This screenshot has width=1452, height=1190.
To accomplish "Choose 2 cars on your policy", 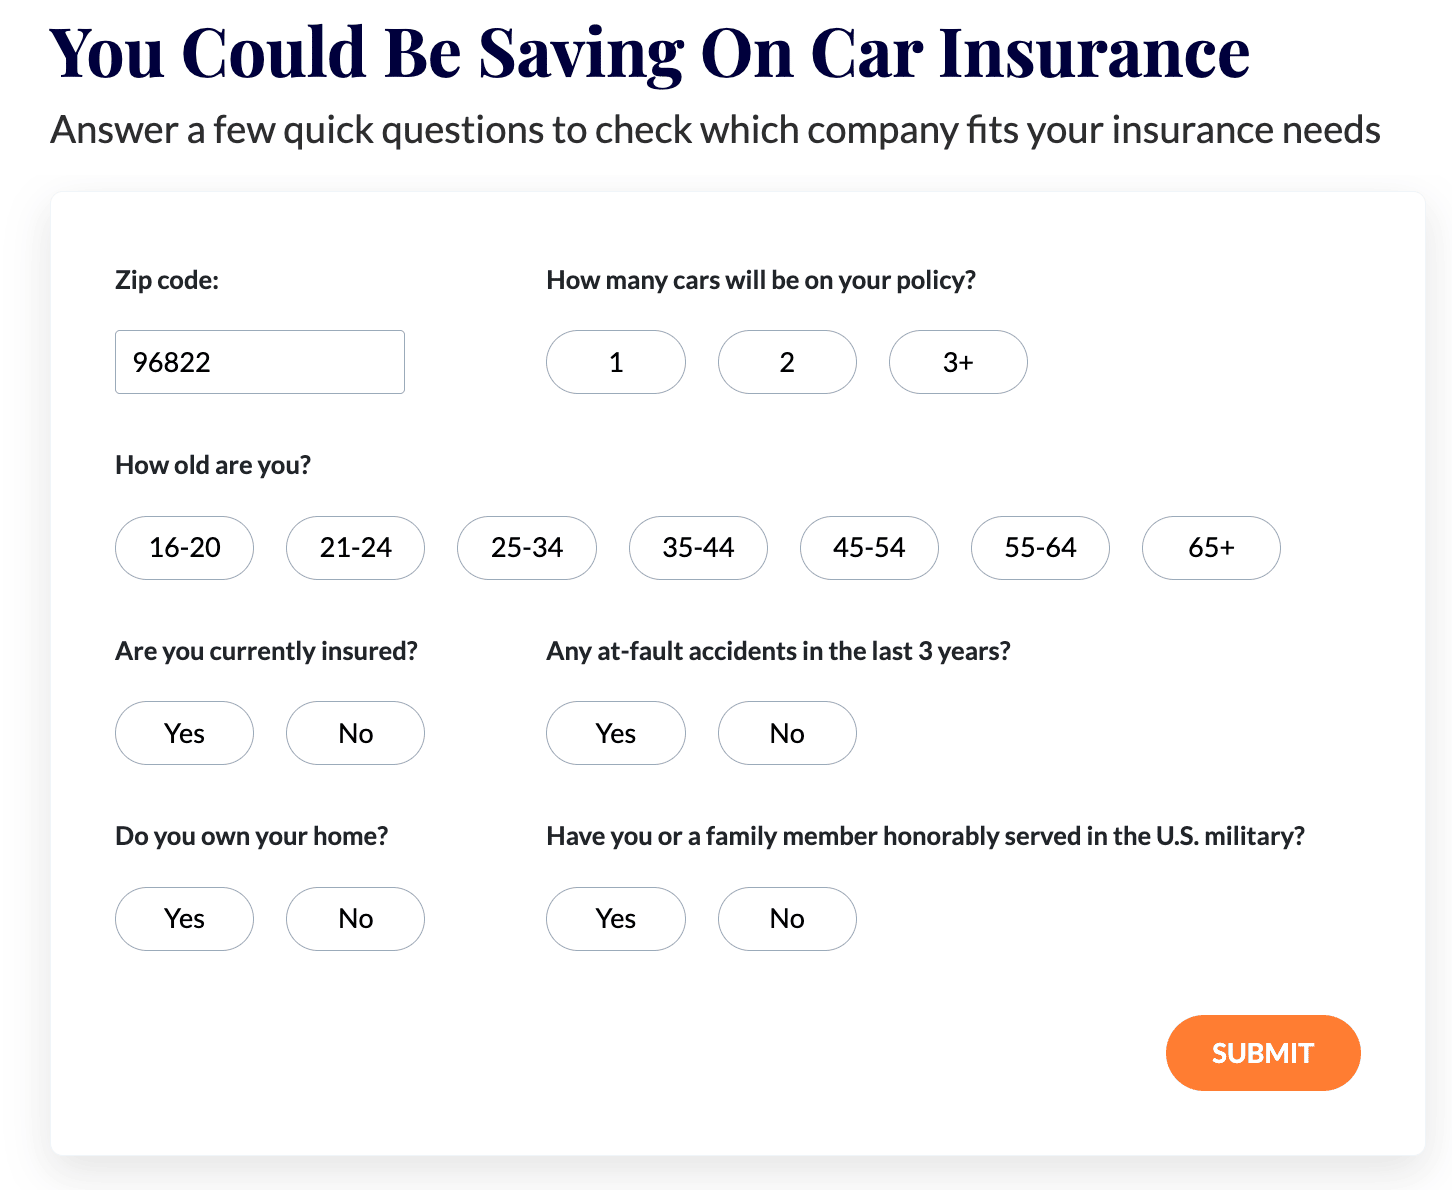I will coord(787,362).
